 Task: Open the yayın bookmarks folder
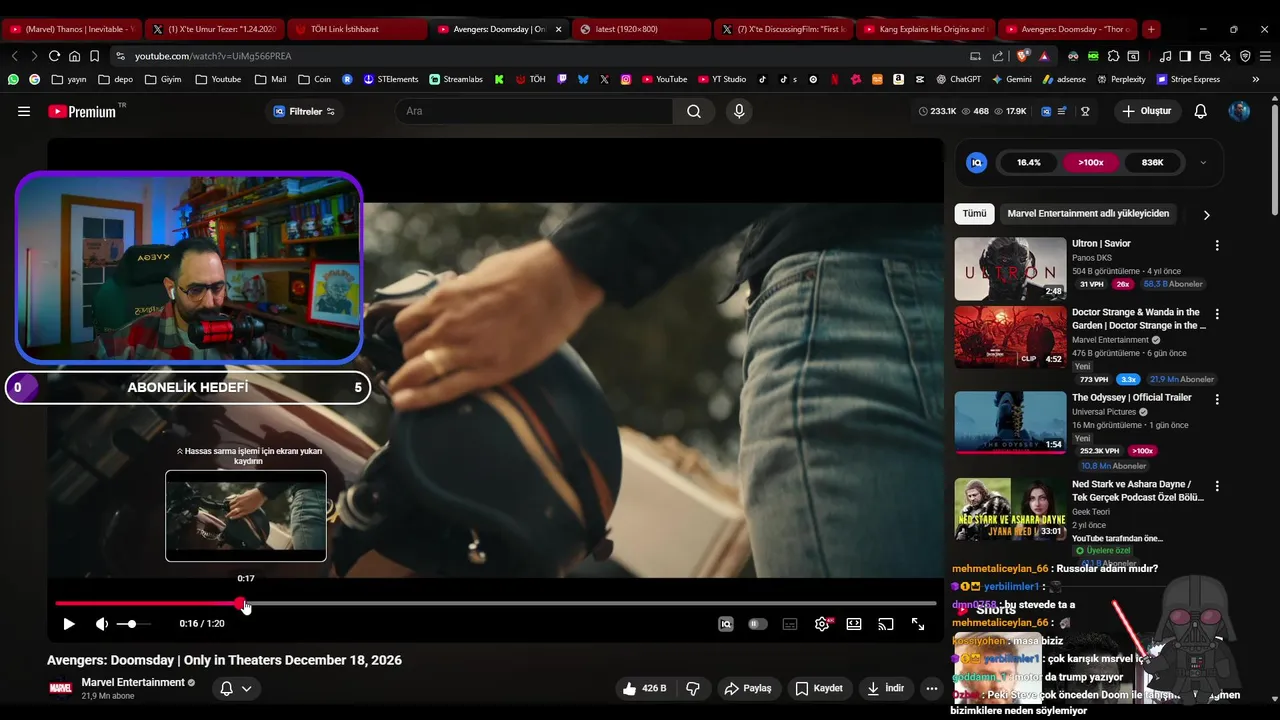click(69, 79)
